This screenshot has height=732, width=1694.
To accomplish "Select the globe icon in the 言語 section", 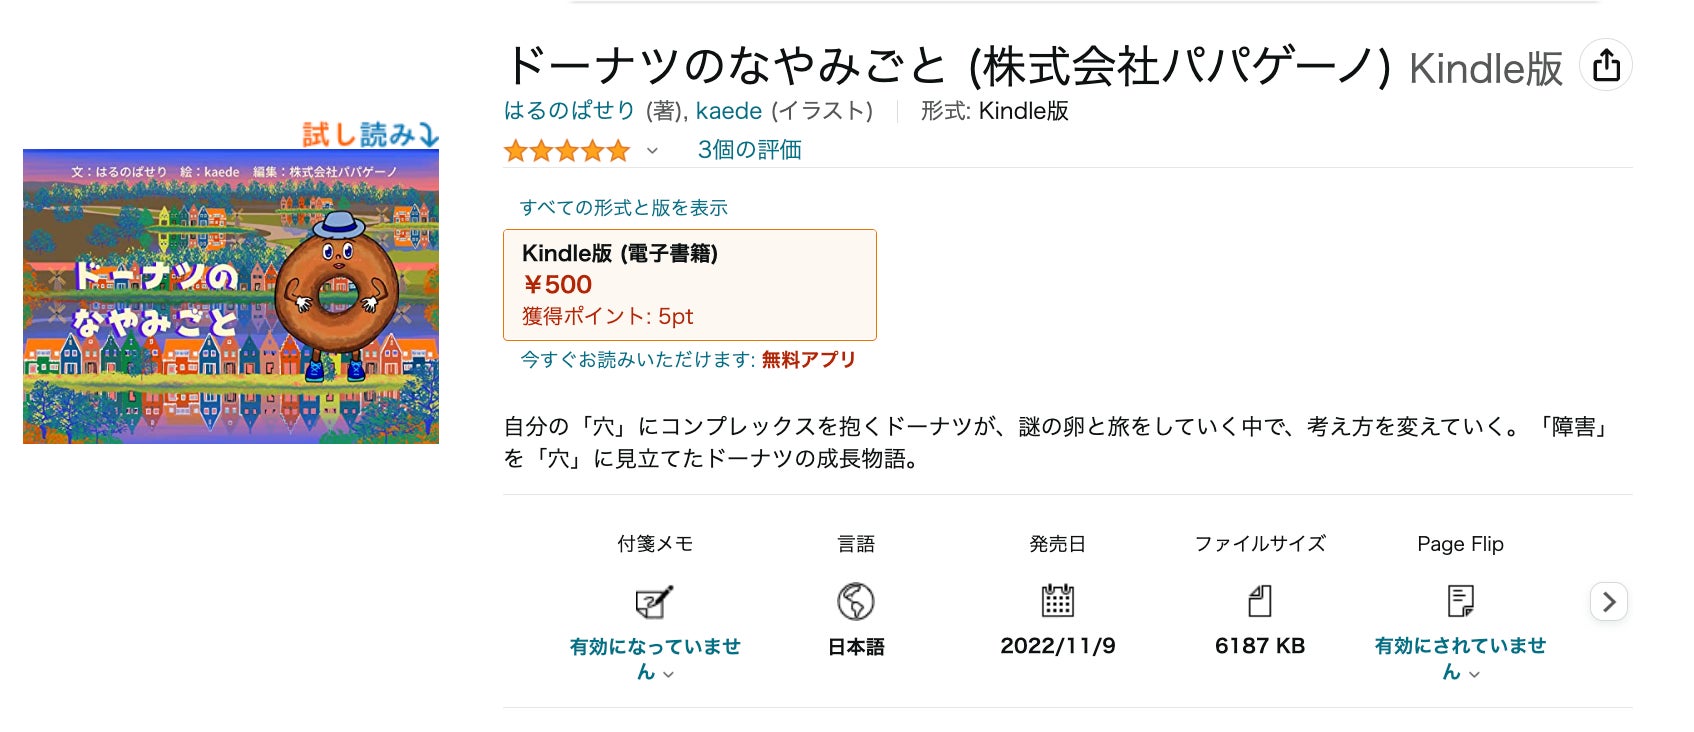I will 855,602.
